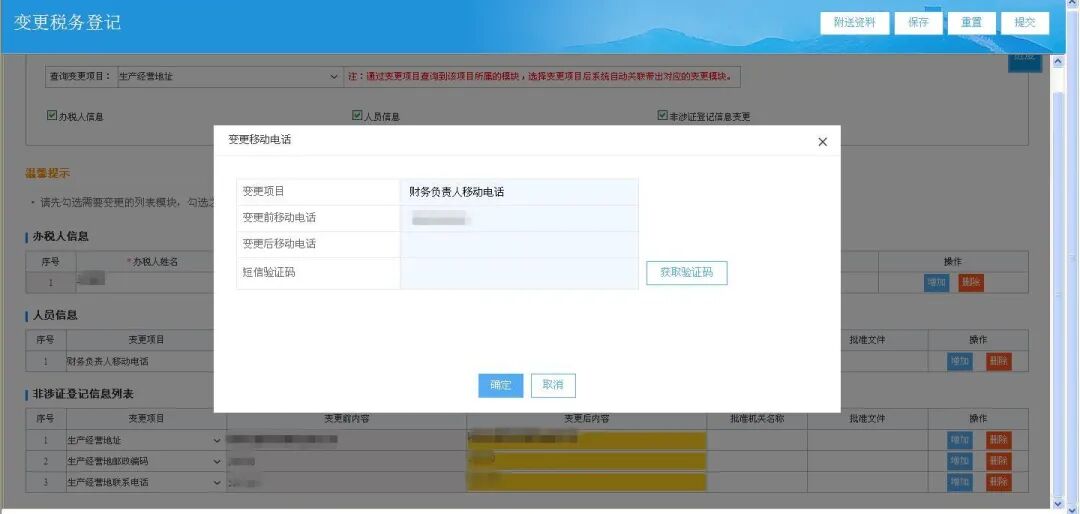This screenshot has width=1080, height=514.
Task: Focus the 变更后移动电话 input field
Action: click(x=519, y=245)
